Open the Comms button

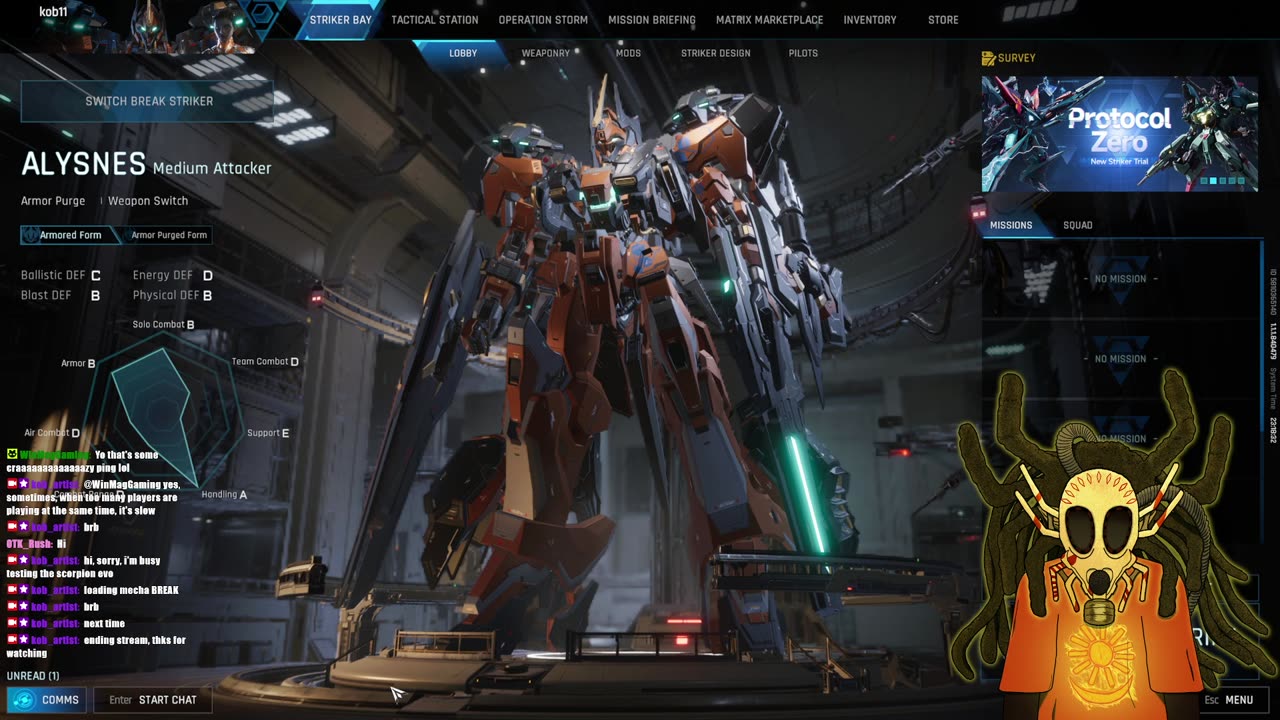[x=47, y=700]
